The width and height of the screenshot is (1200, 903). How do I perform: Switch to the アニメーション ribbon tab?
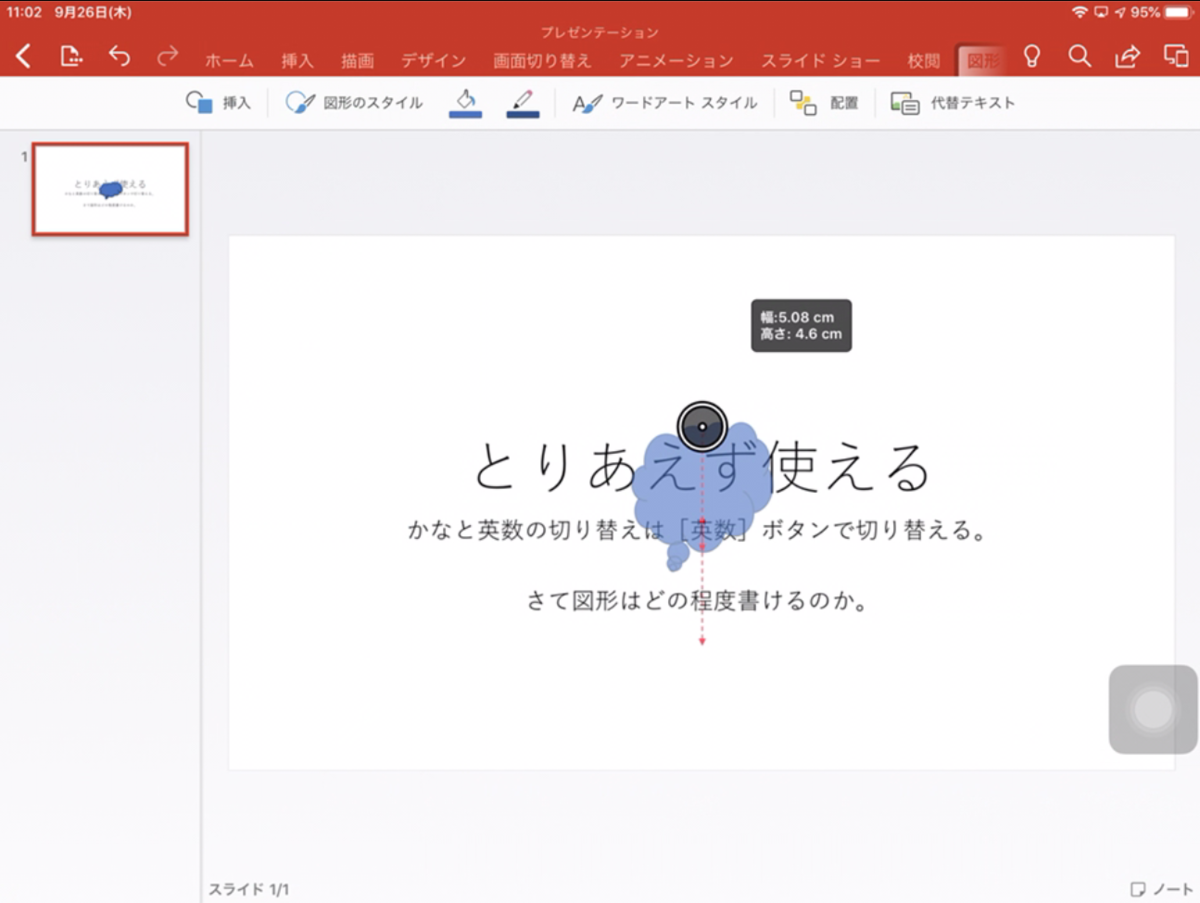pyautogui.click(x=676, y=60)
